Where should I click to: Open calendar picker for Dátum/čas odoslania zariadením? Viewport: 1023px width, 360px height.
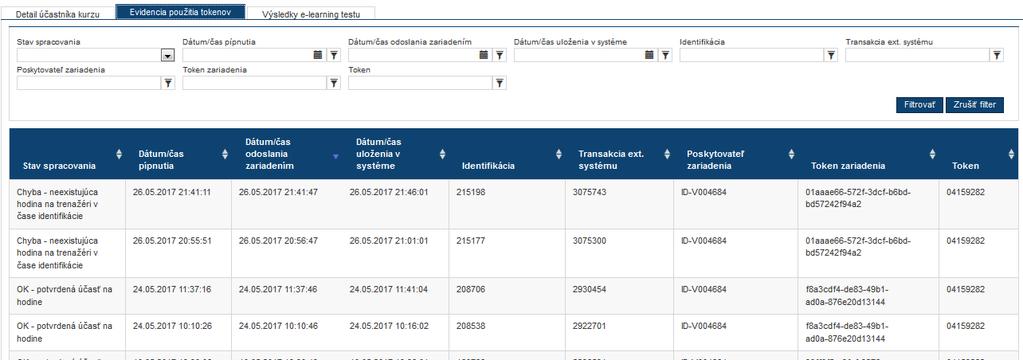(483, 55)
